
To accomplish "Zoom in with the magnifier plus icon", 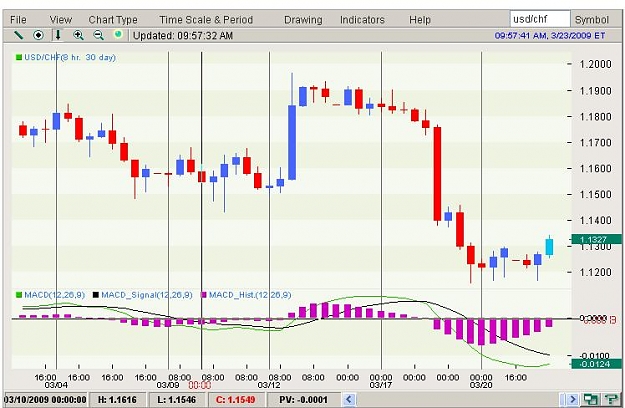I will (x=79, y=35).
